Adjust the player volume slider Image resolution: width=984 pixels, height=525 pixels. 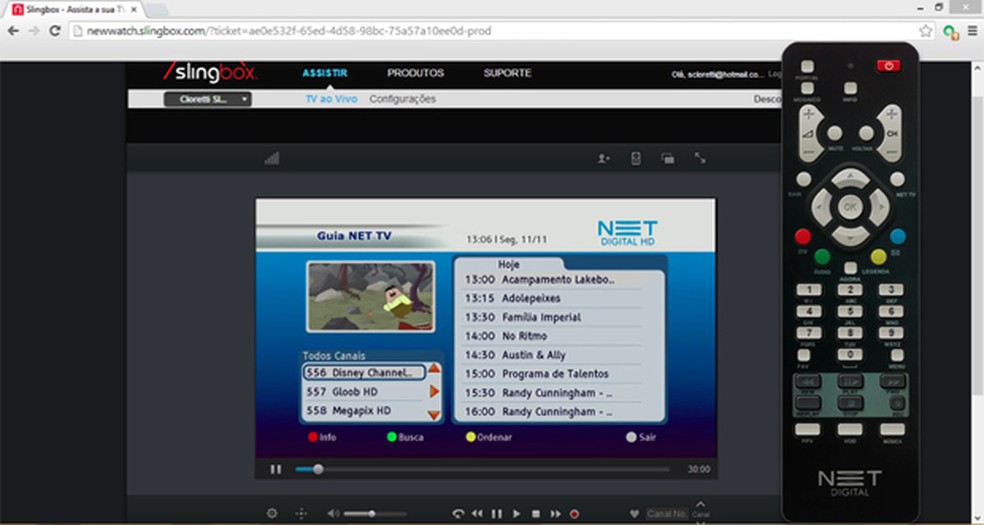tap(375, 514)
